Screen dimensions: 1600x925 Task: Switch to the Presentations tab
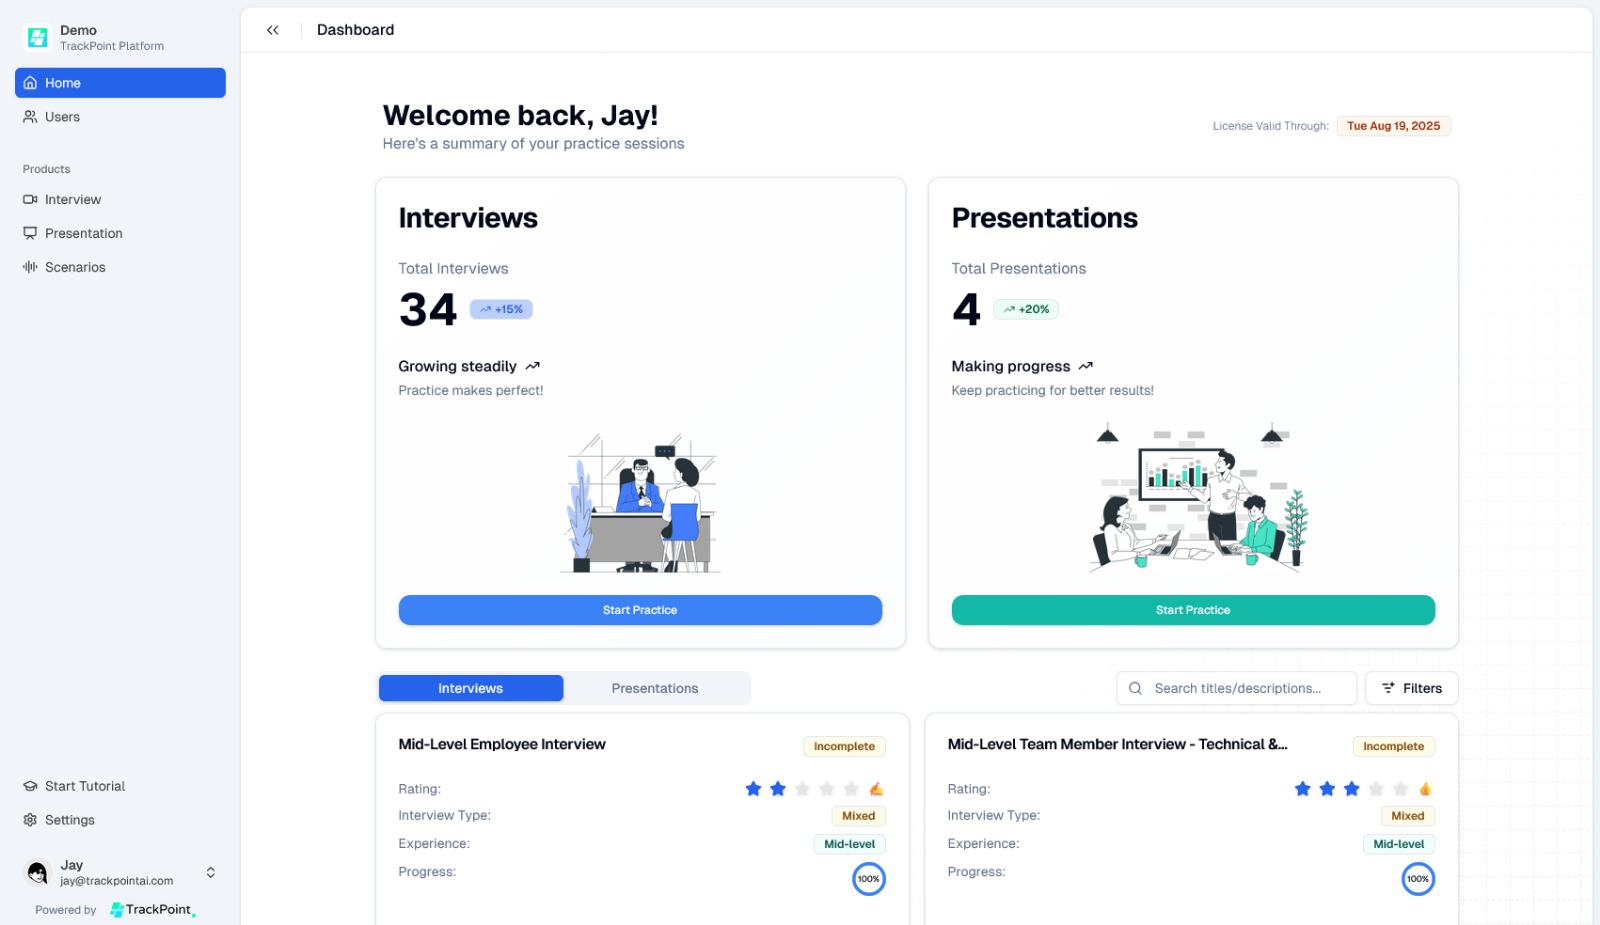(x=655, y=688)
